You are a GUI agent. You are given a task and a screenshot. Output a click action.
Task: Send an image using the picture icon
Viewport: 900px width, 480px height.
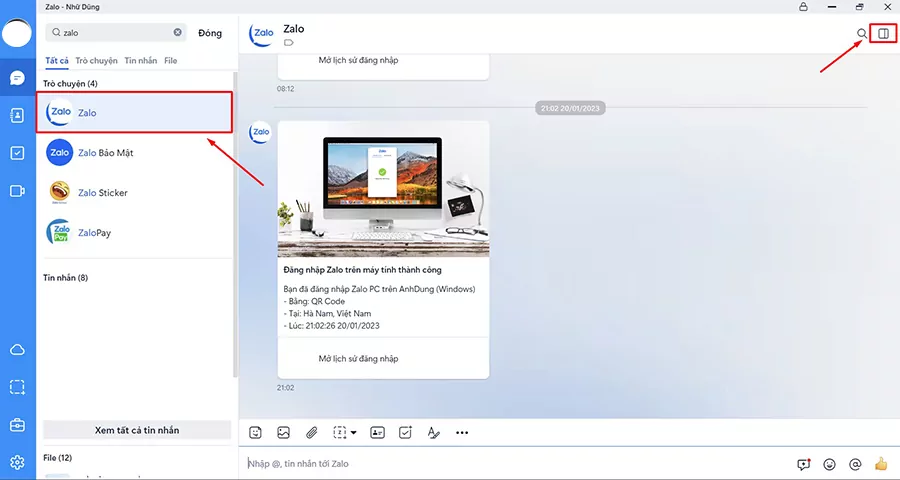pyautogui.click(x=284, y=433)
